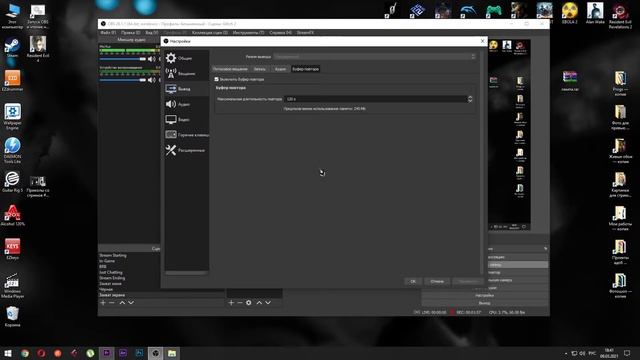Move the source up with the arrow icon
Image resolution: width=640 pixels, height=360 pixels.
pos(259,302)
